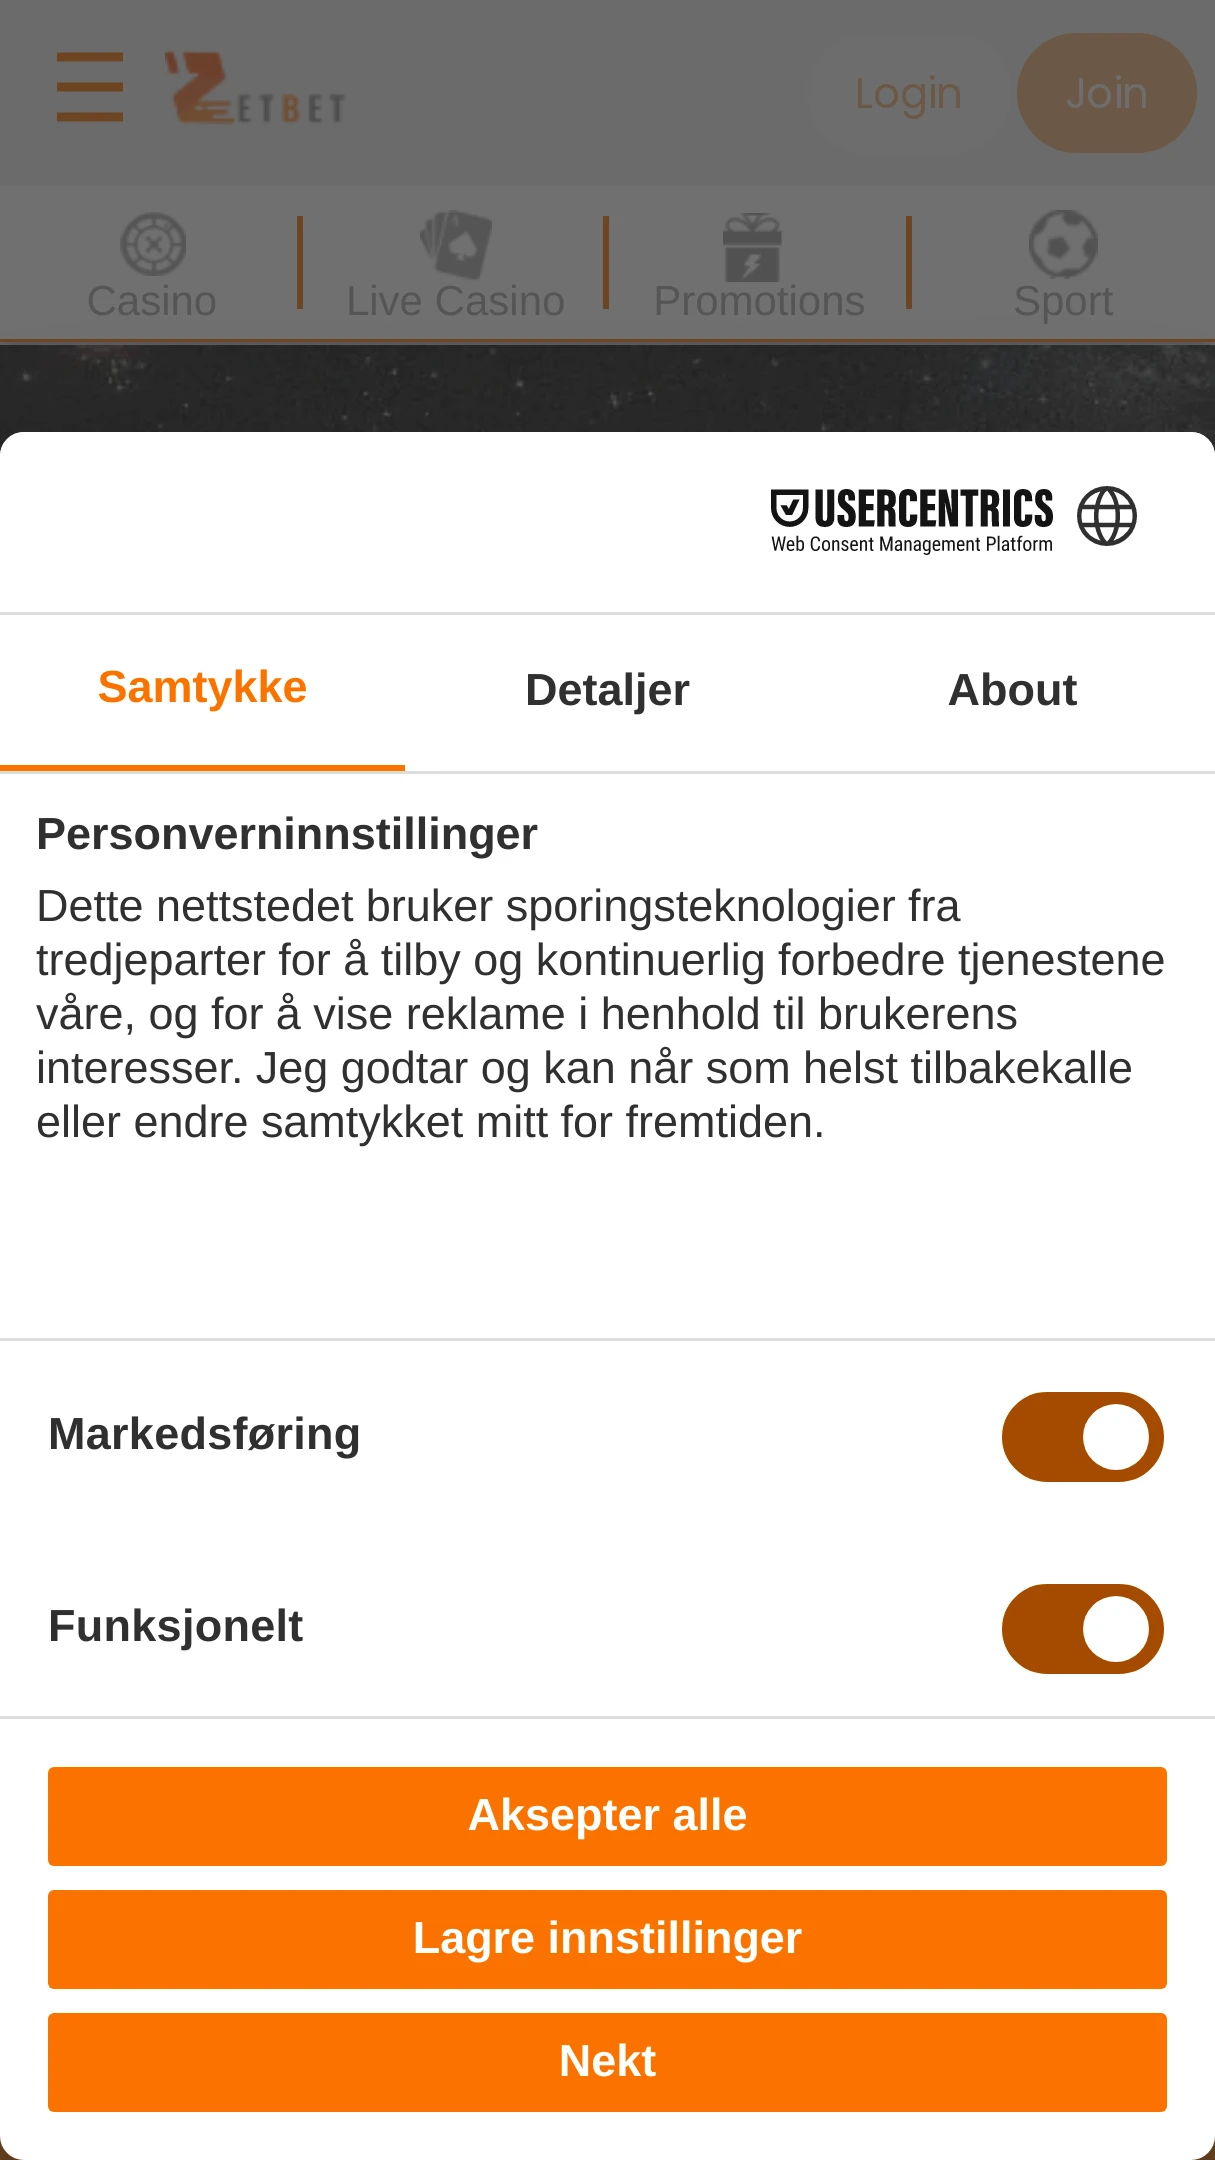
Task: Open the Casino chip icon
Action: point(153,244)
